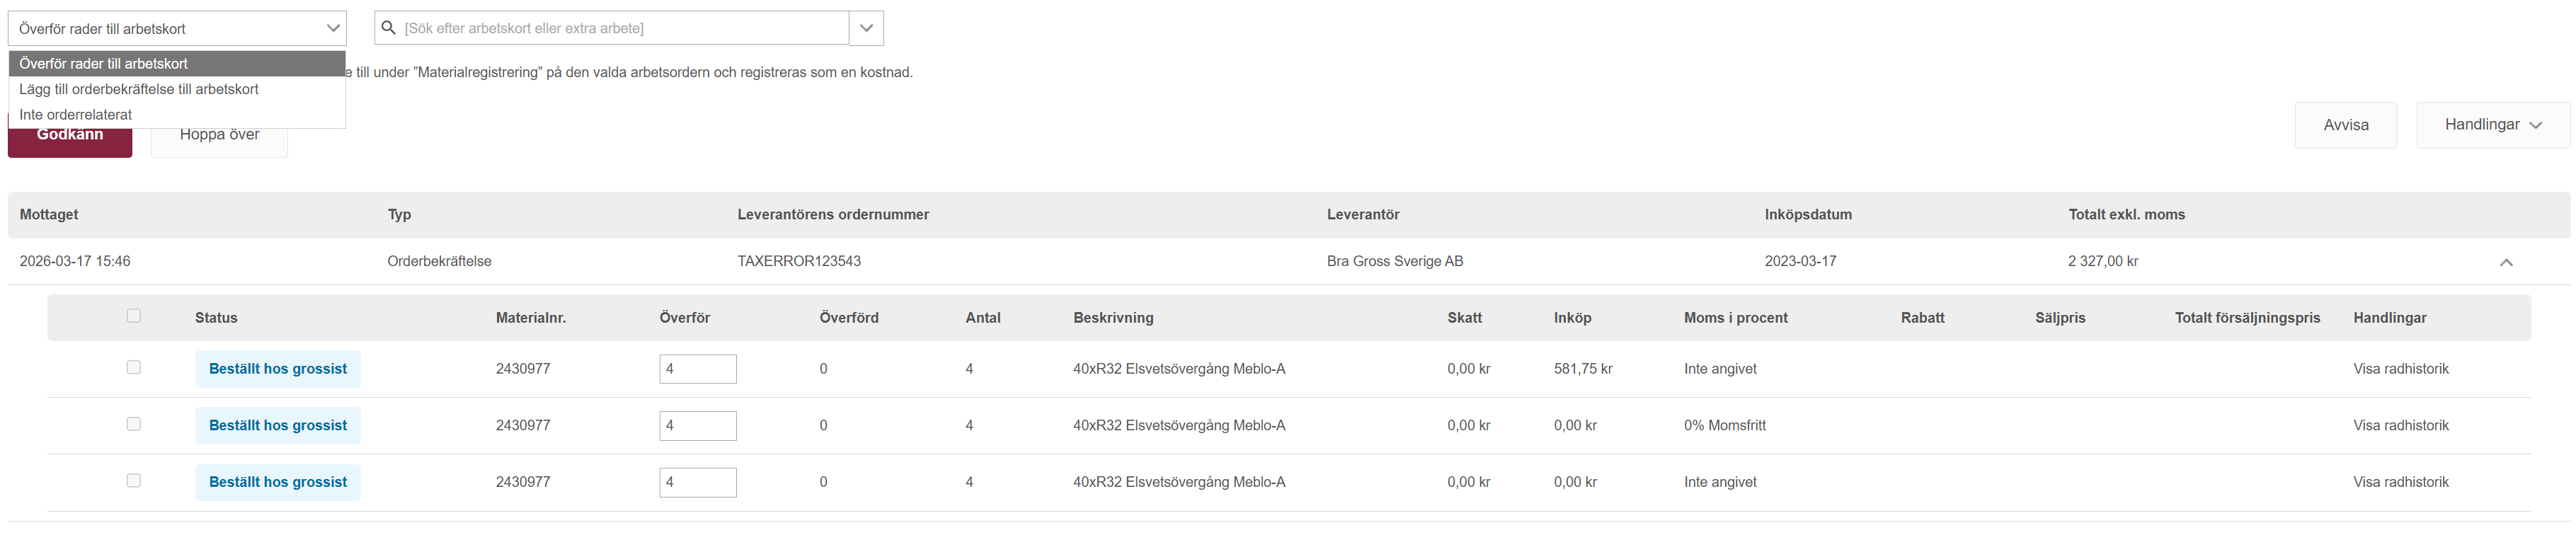The width and height of the screenshot is (2576, 552).
Task: Open the work card search dropdown arrow
Action: tap(866, 28)
